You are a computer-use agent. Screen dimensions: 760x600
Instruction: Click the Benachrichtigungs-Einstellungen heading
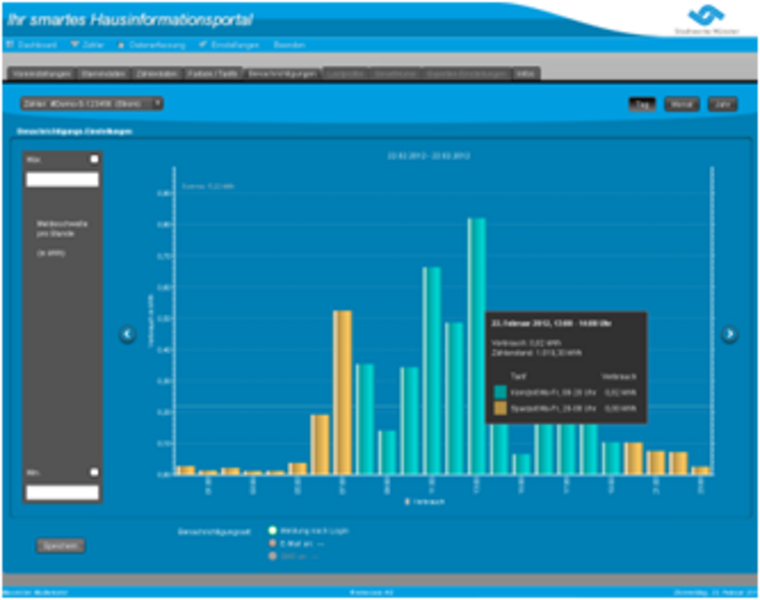click(74, 131)
